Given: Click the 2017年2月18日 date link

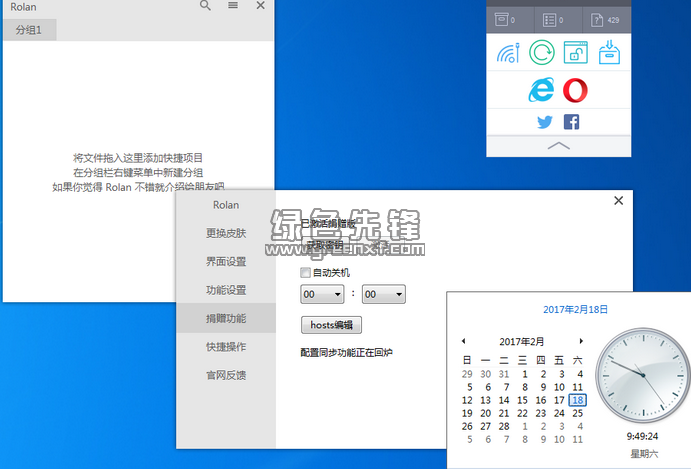Looking at the screenshot, I should (575, 310).
